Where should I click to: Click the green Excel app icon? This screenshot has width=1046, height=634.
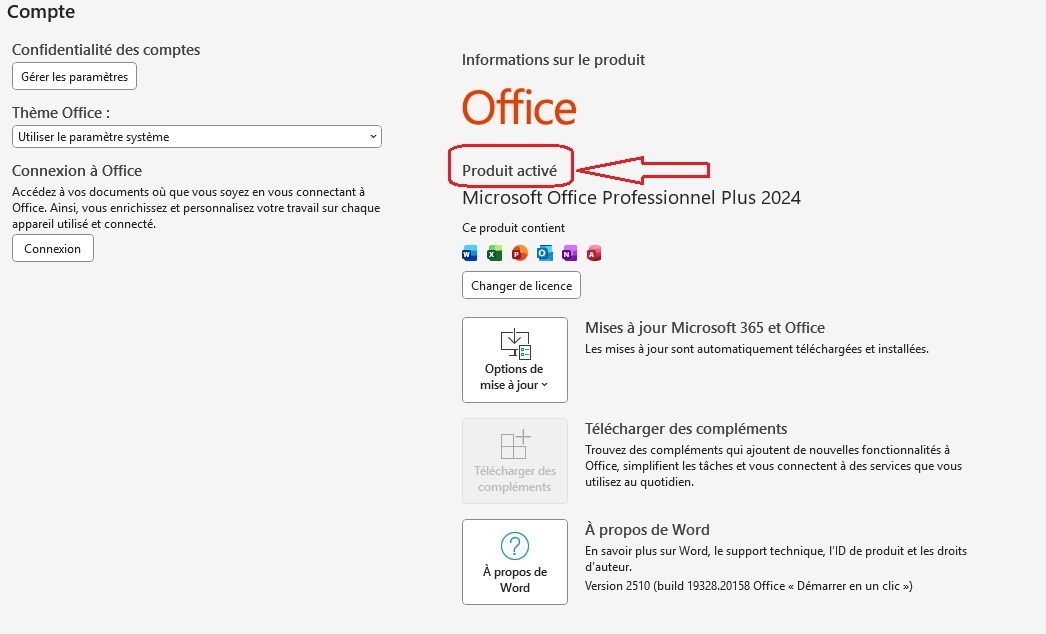pyautogui.click(x=494, y=253)
